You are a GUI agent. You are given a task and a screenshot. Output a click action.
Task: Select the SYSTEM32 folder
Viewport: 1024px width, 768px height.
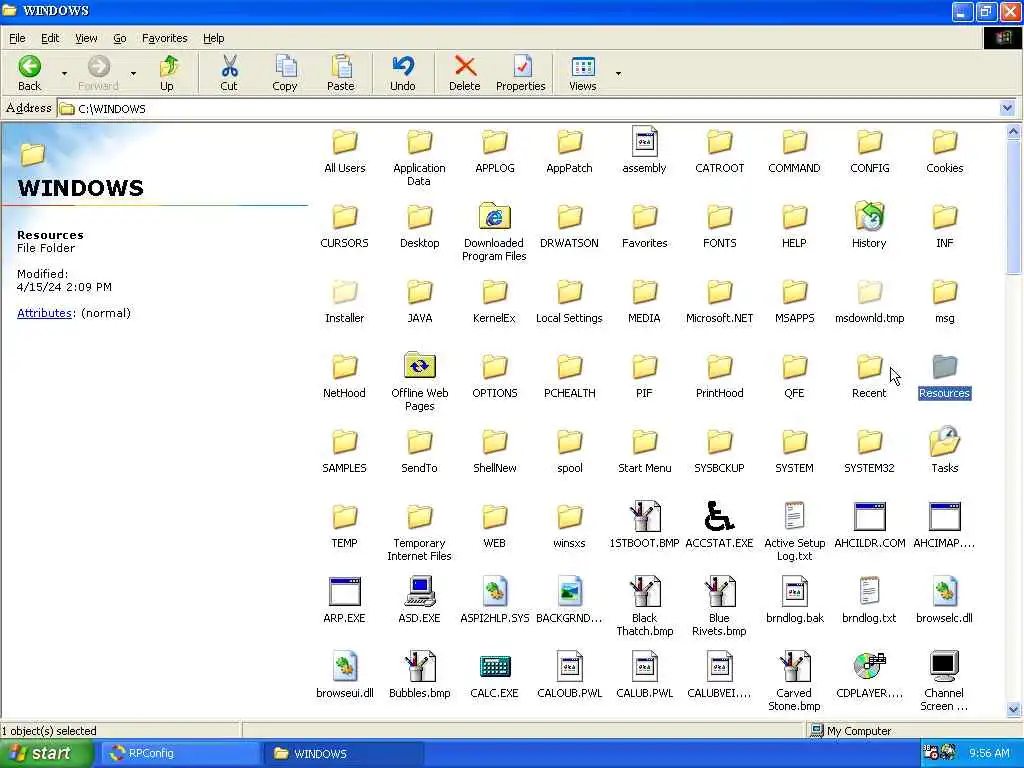pyautogui.click(x=869, y=449)
